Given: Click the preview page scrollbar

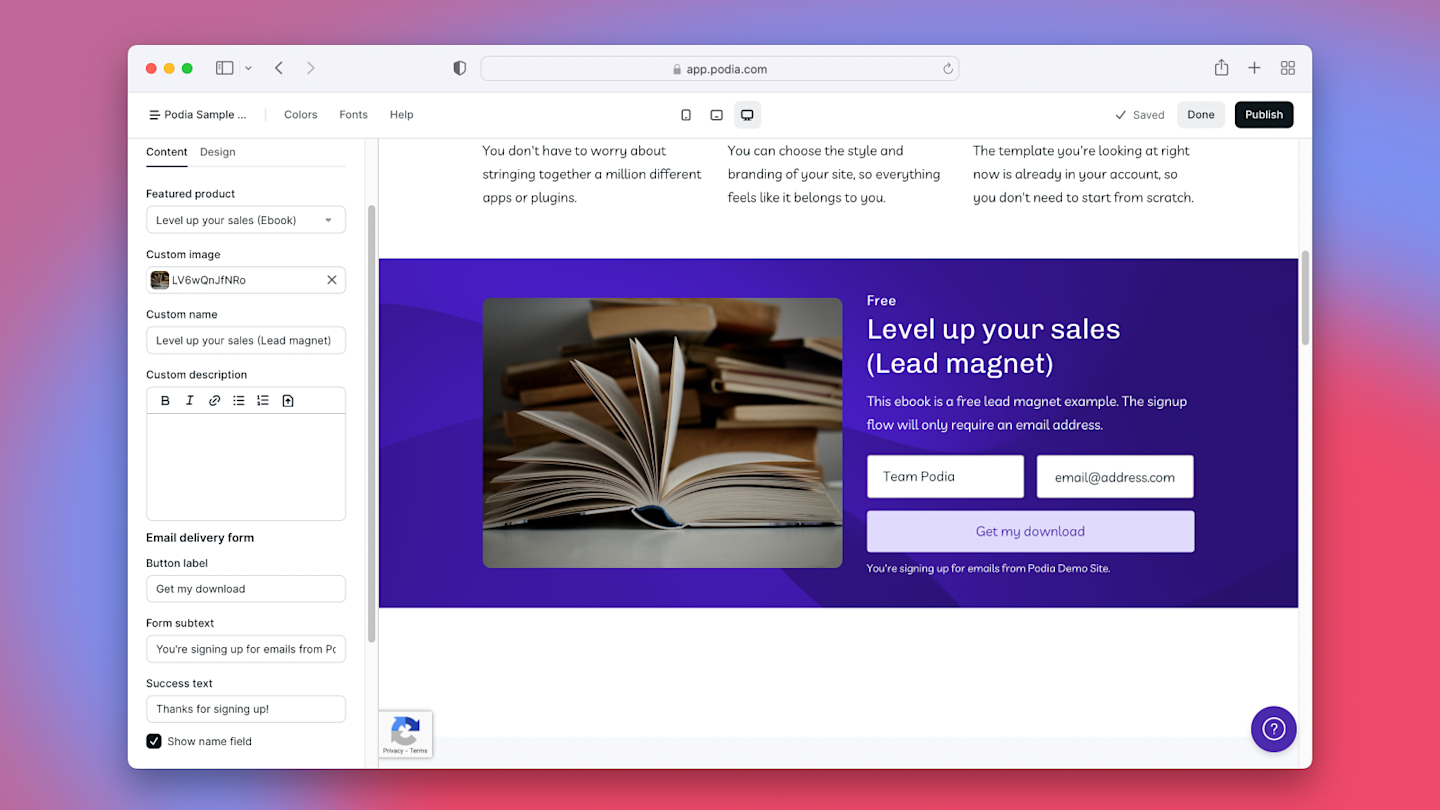Looking at the screenshot, I should pyautogui.click(x=1305, y=298).
